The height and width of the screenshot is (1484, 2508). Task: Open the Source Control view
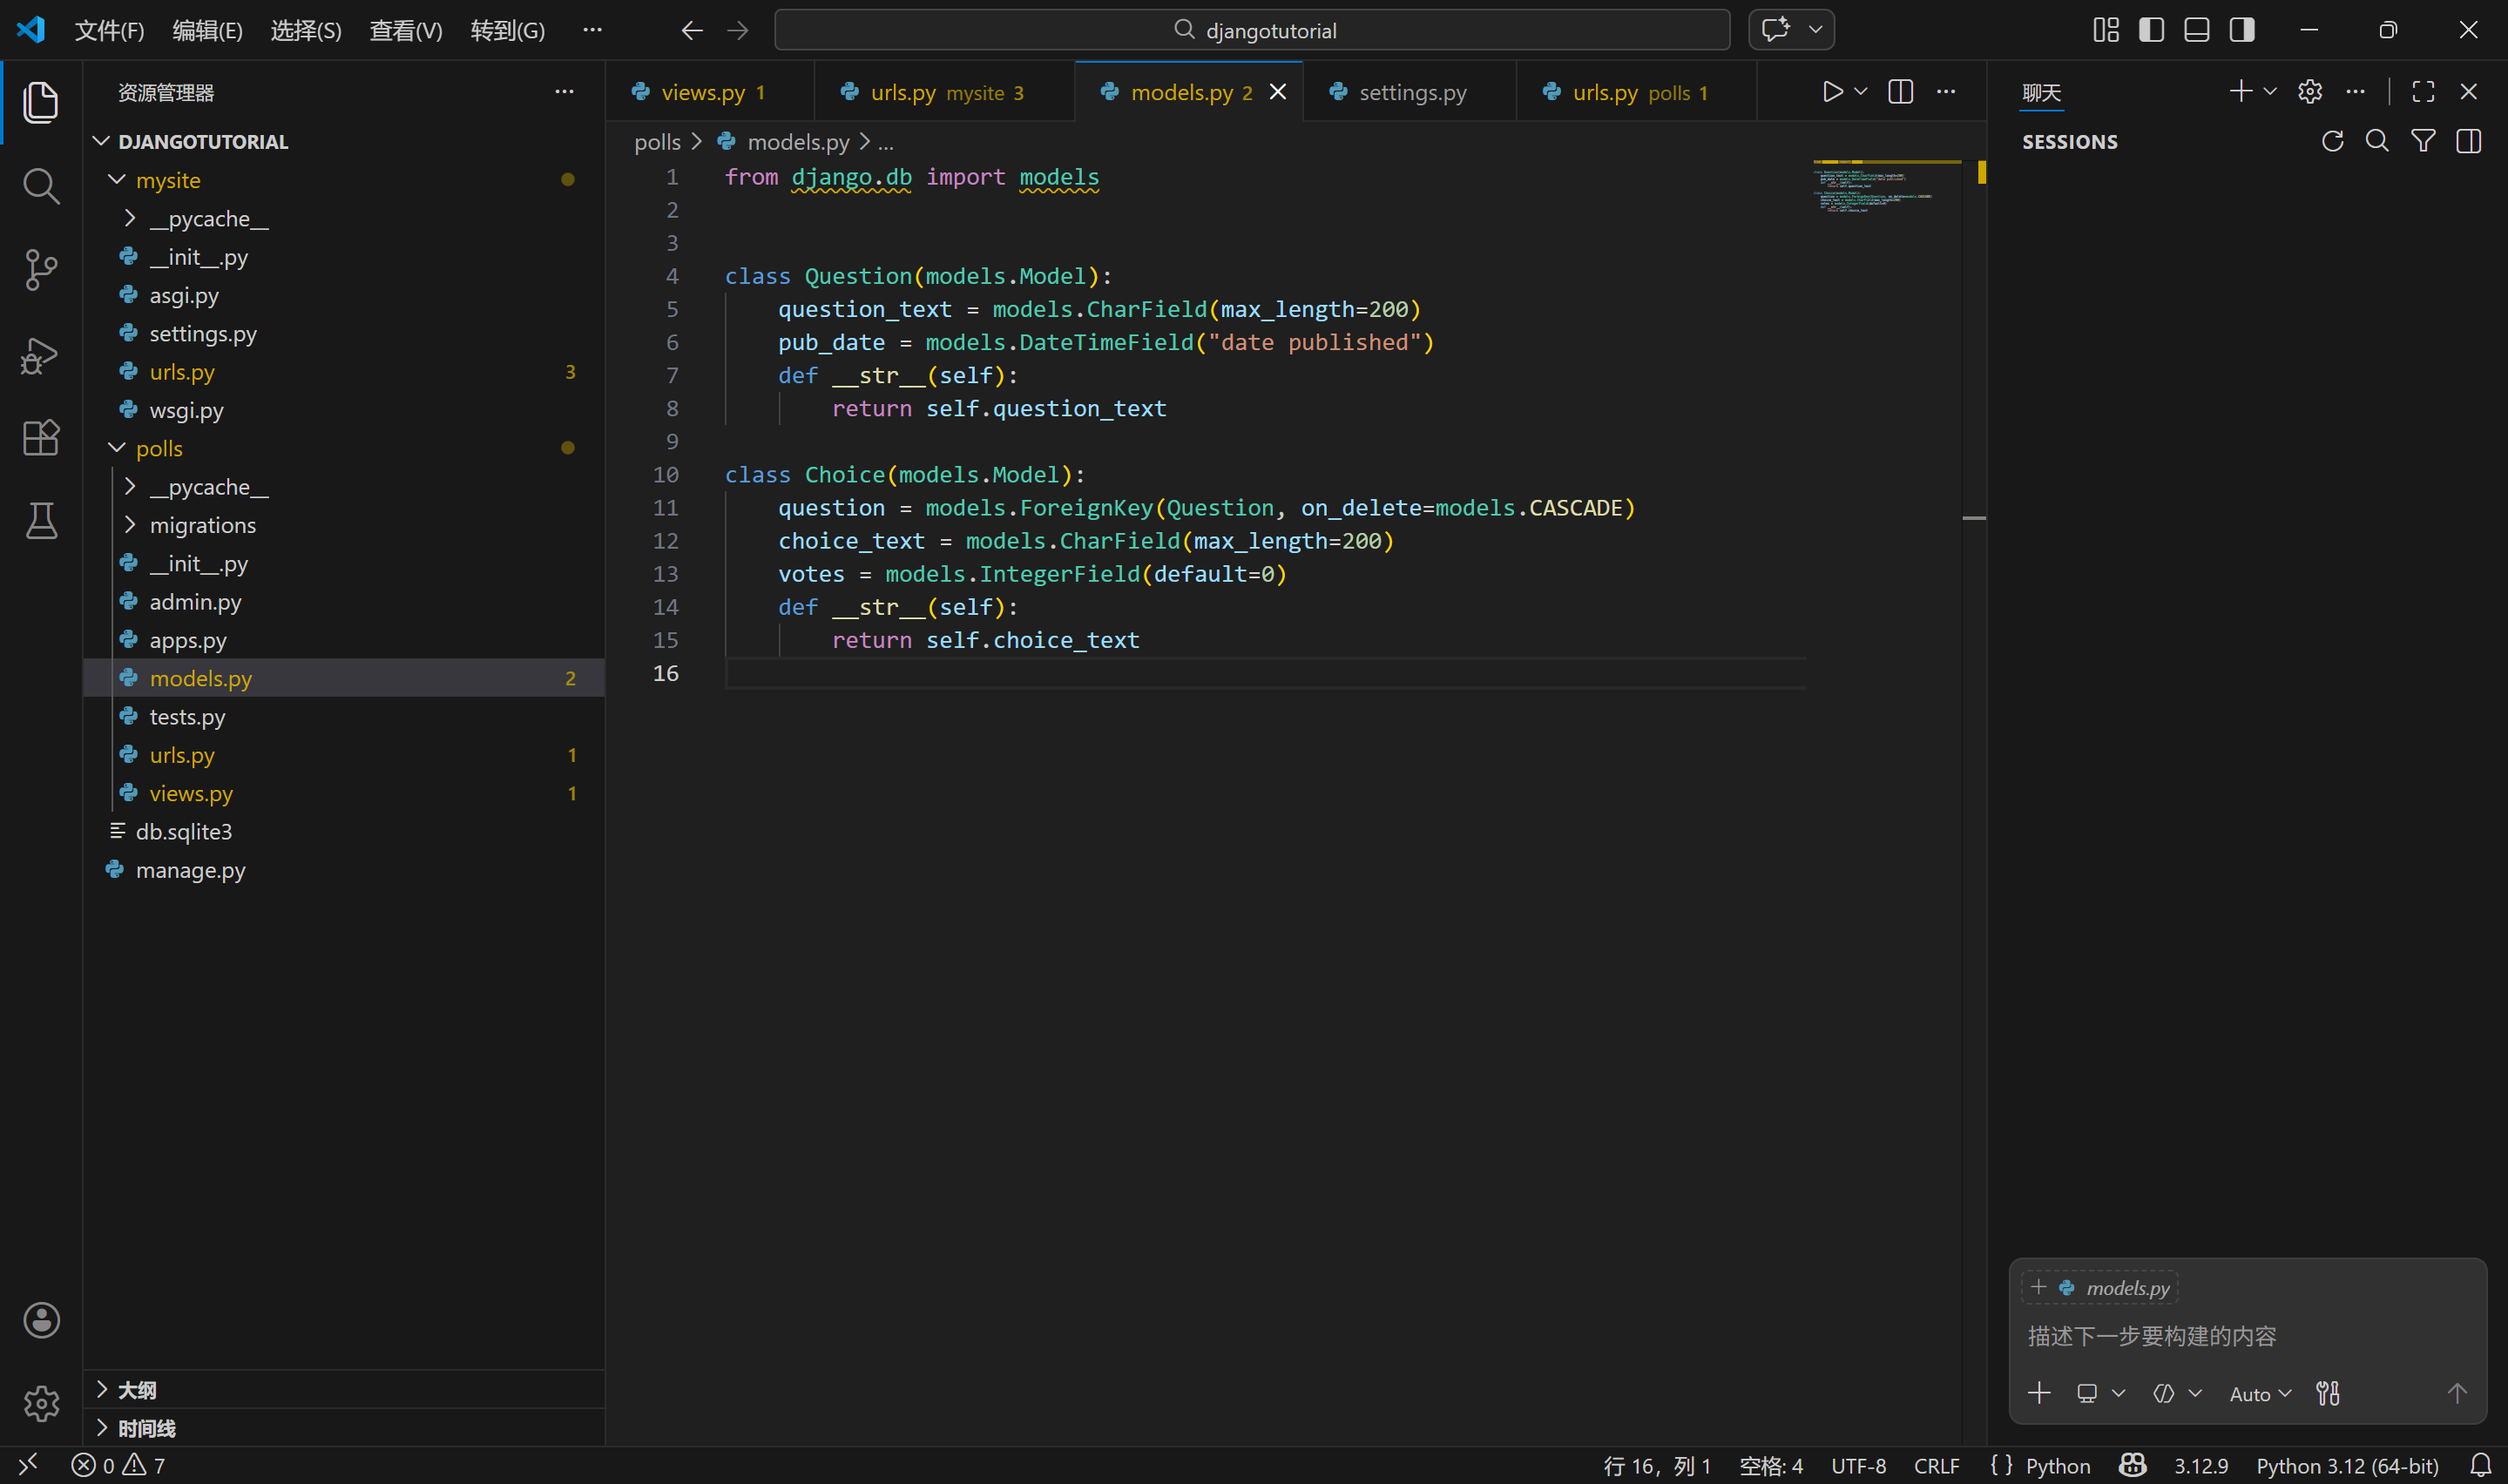40,269
